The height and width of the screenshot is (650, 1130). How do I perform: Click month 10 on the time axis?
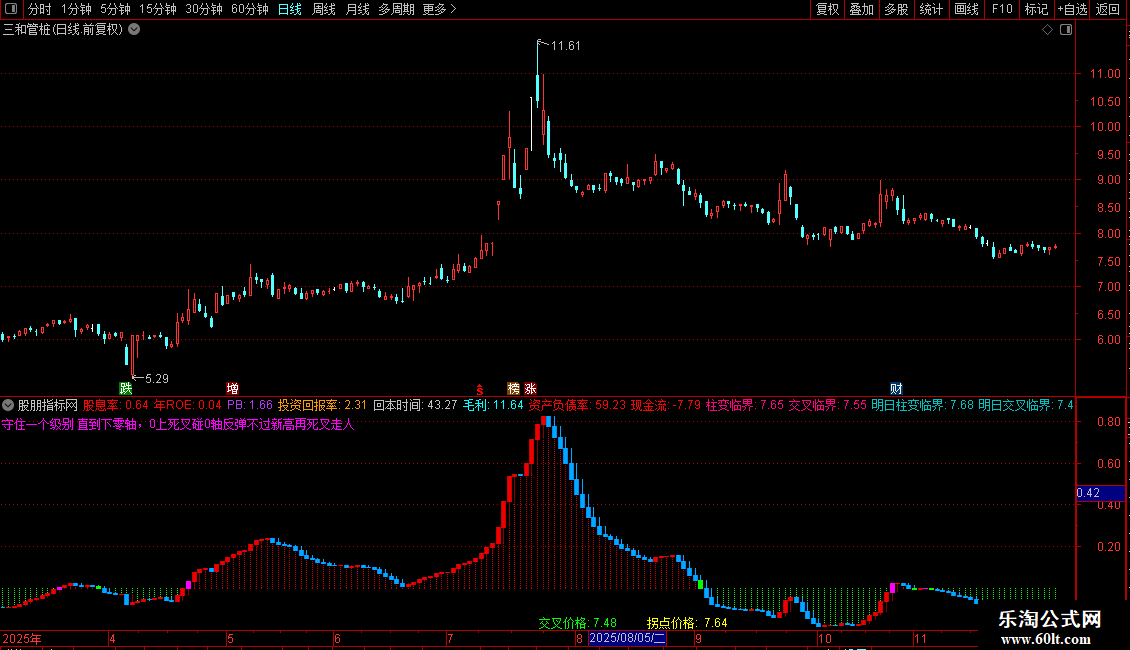pos(824,638)
